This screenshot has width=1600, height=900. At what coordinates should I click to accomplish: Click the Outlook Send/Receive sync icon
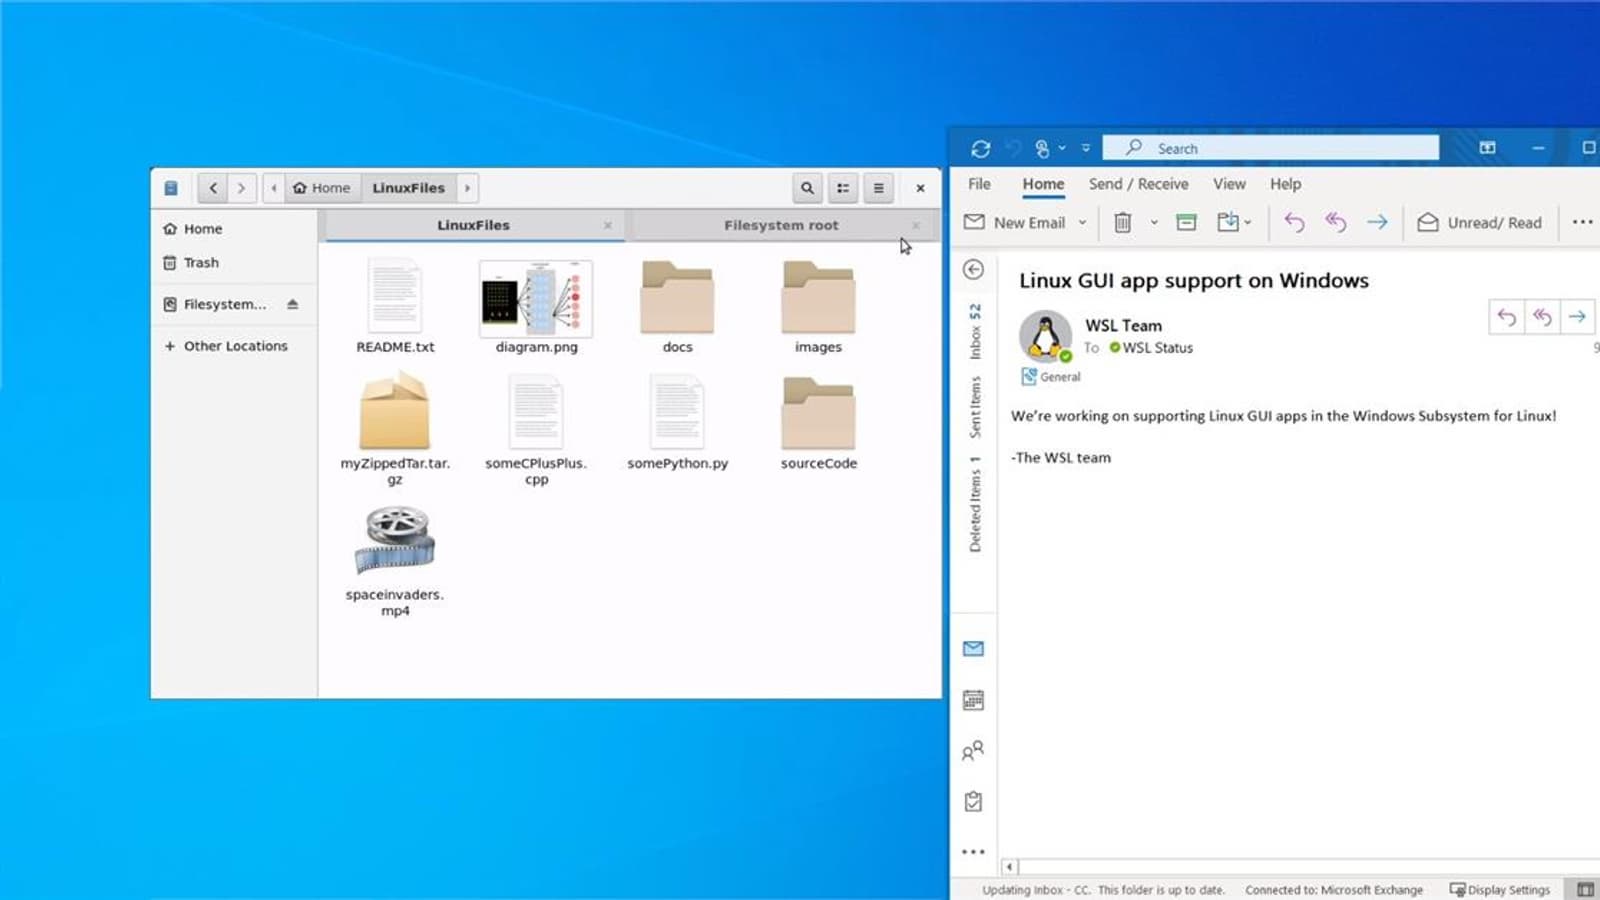click(980, 148)
